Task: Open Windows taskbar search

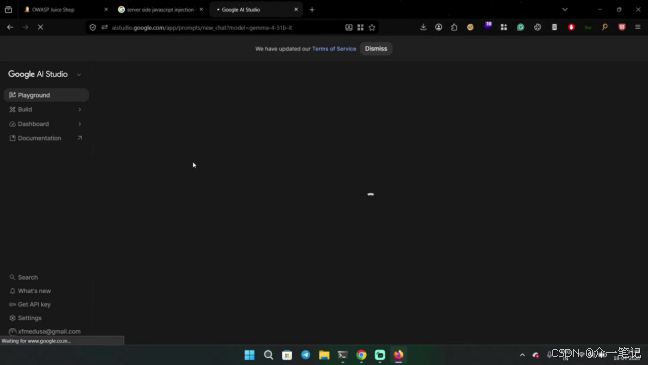Action: pyautogui.click(x=268, y=355)
